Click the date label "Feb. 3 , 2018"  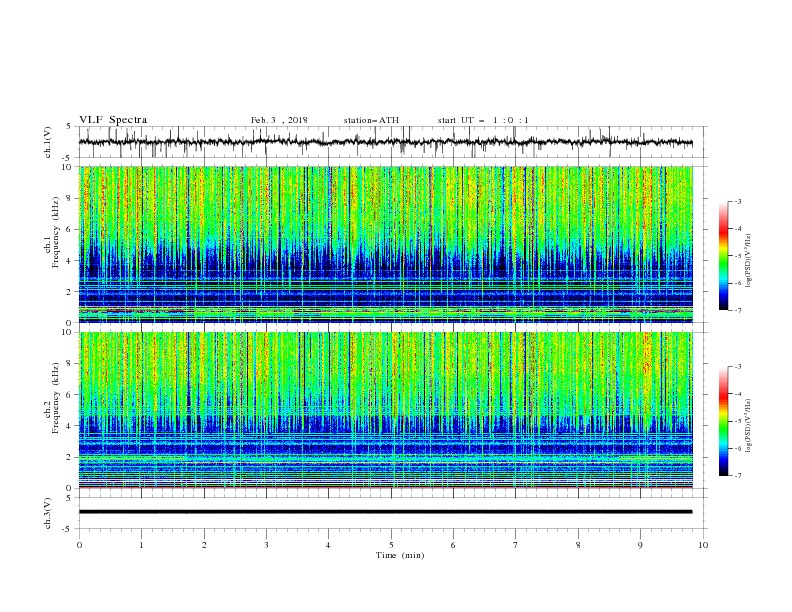(279, 120)
